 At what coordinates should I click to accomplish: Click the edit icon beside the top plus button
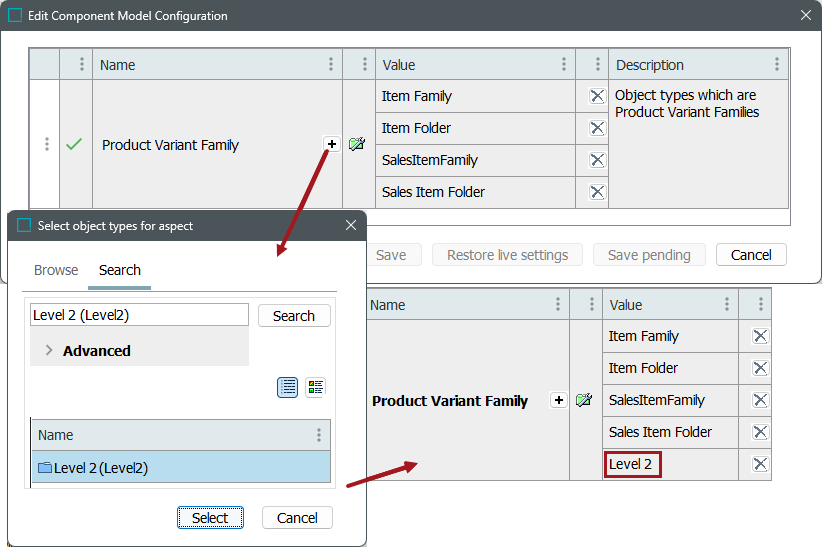coord(357,144)
